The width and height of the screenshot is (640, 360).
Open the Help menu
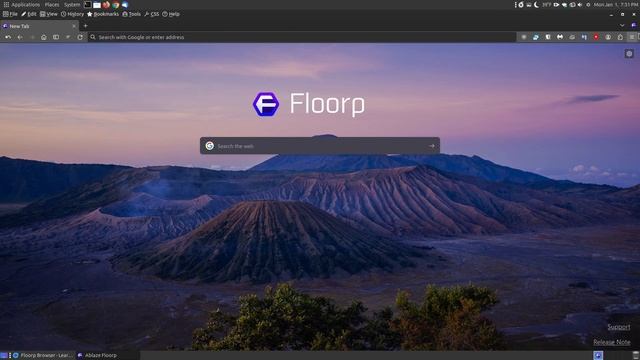[x=171, y=14]
